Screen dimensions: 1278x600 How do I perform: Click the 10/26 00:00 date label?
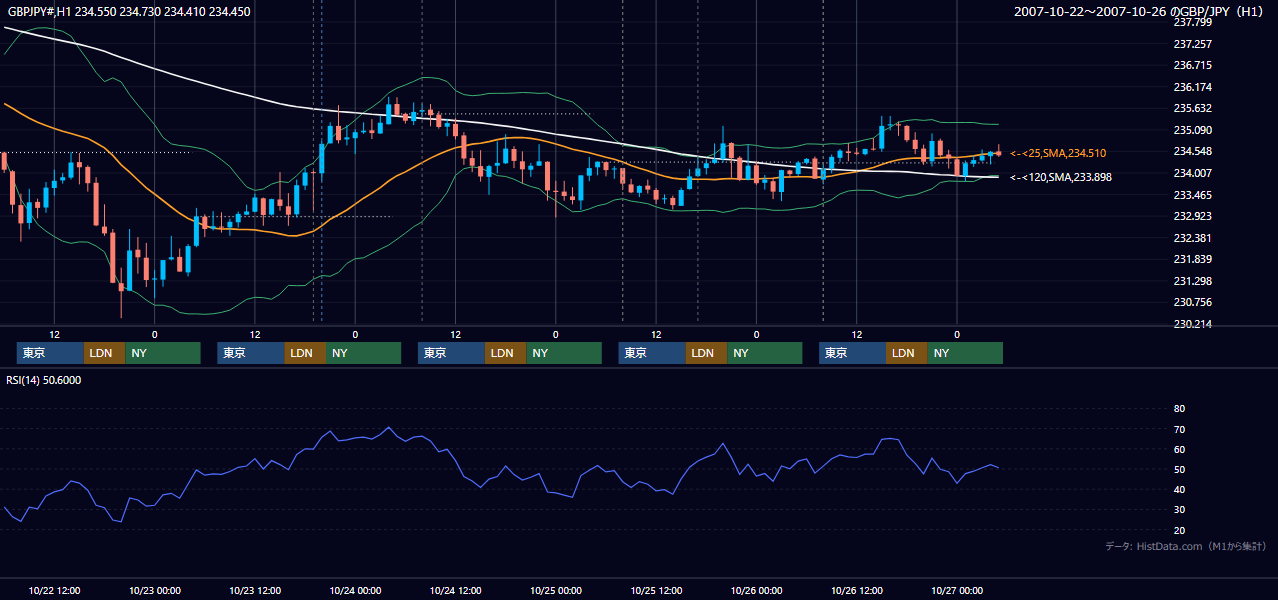(x=756, y=590)
